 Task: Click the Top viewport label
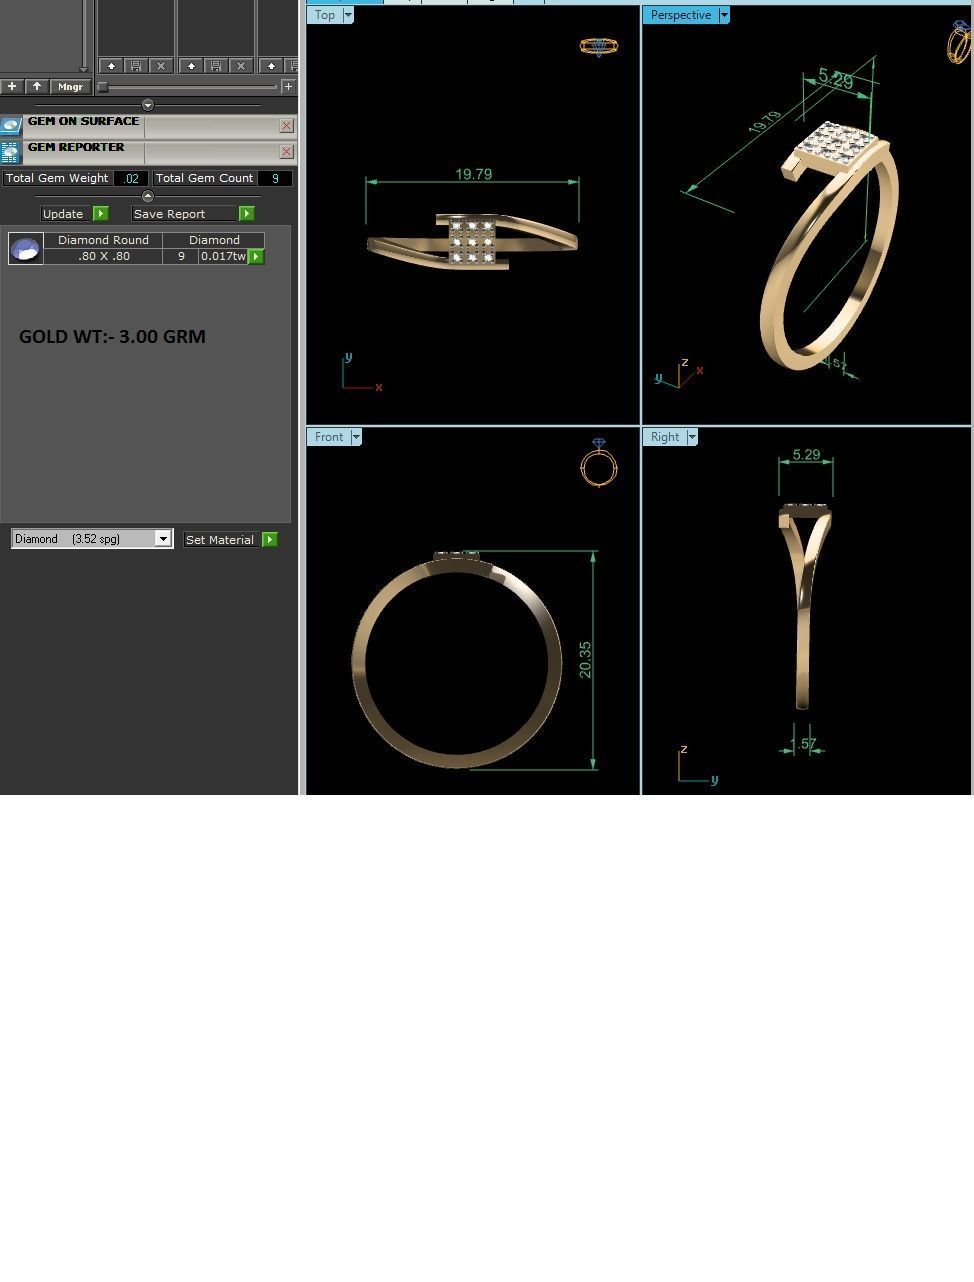[325, 15]
